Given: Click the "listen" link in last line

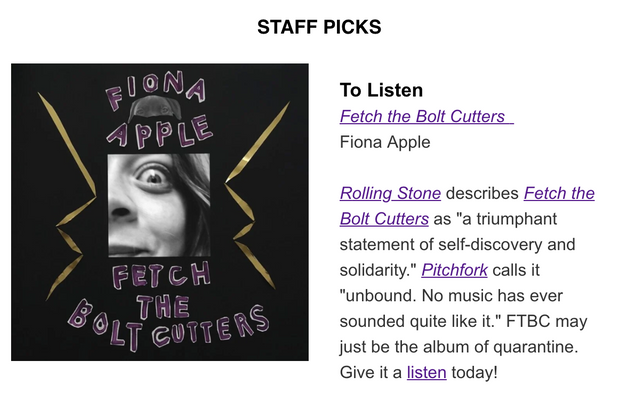Looking at the screenshot, I should click(424, 373).
